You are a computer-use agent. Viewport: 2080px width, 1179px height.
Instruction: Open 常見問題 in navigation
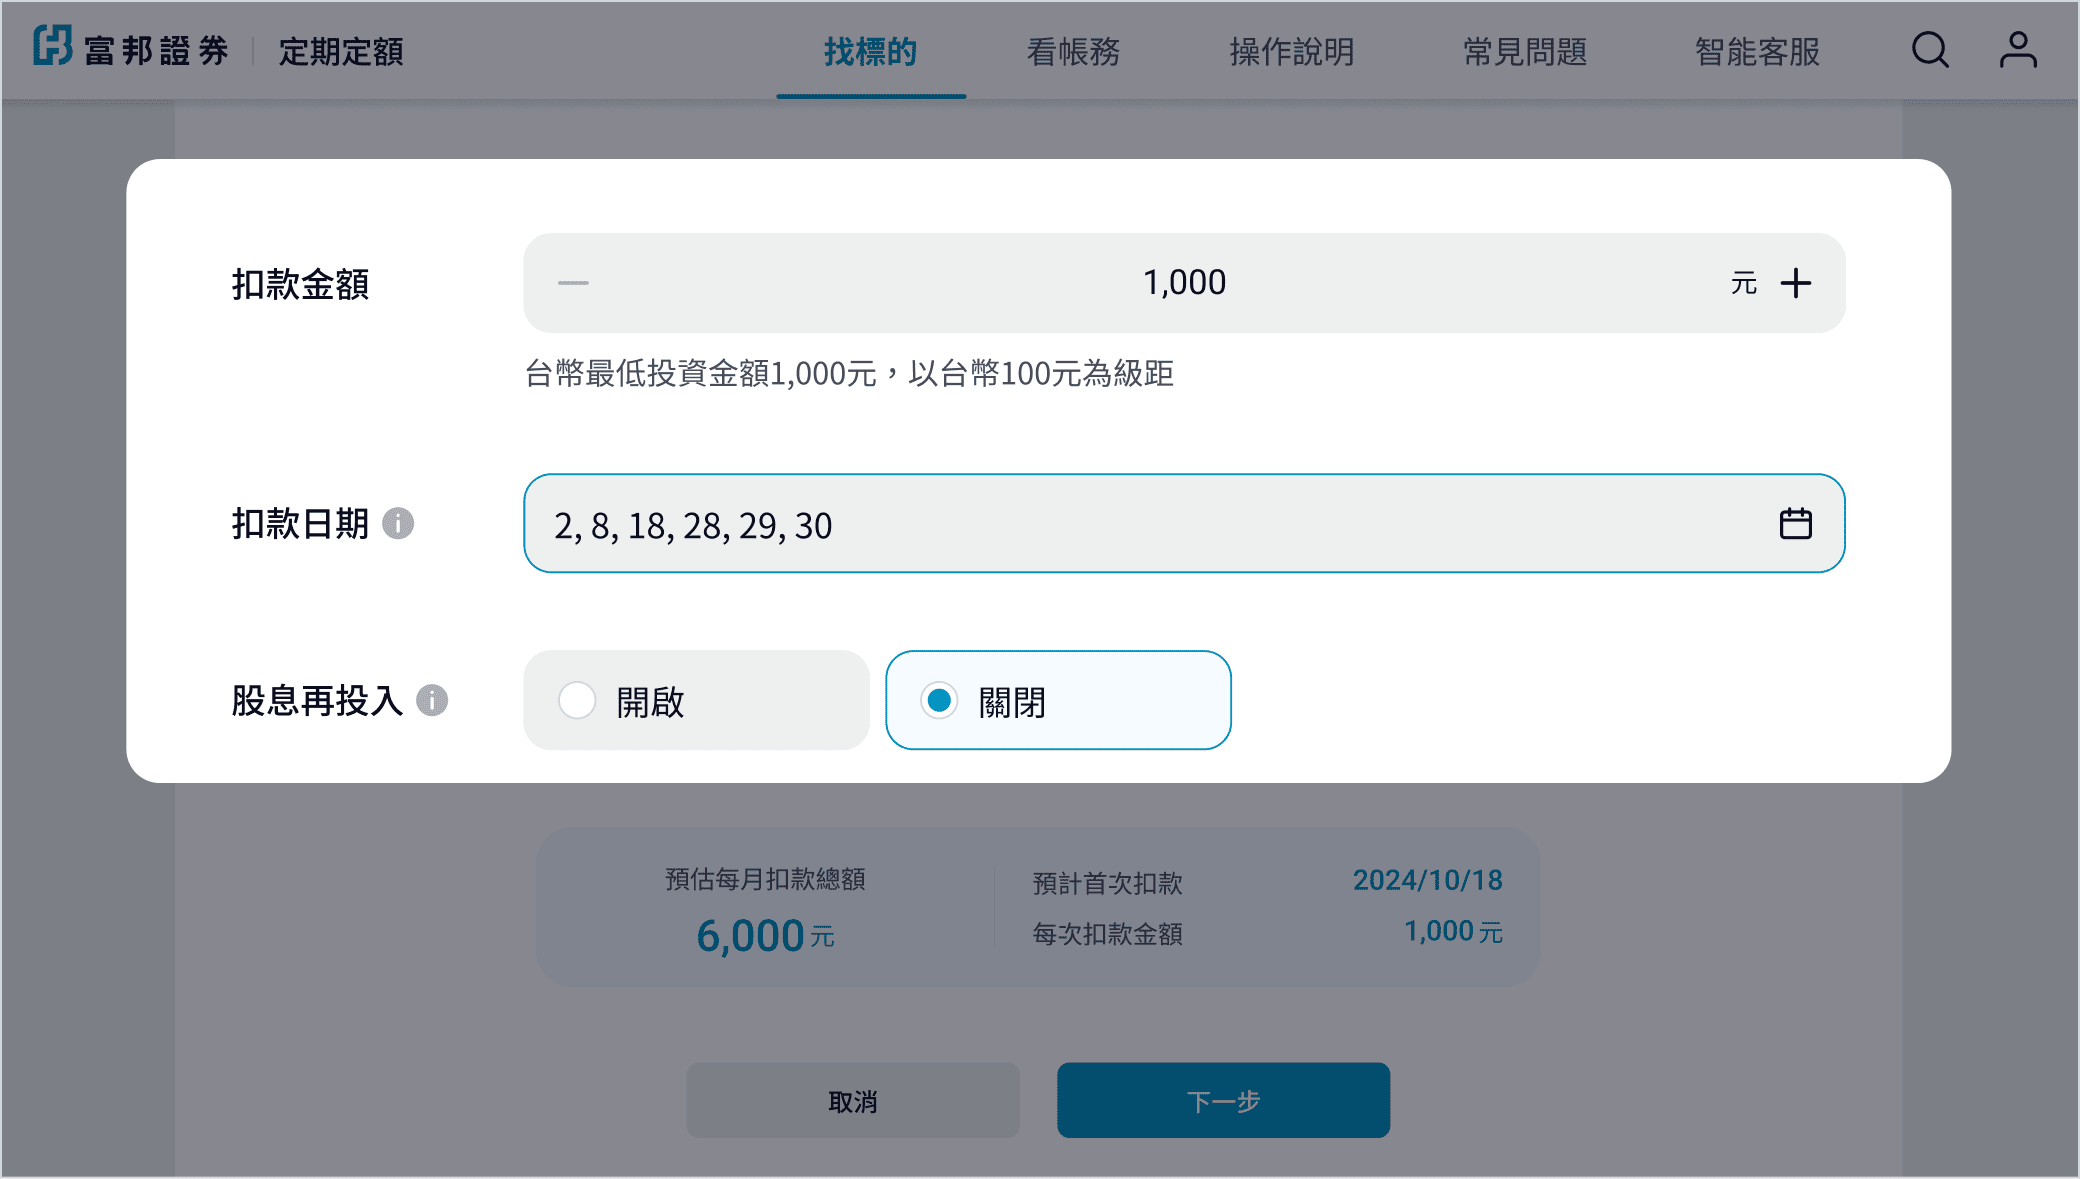pos(1524,52)
